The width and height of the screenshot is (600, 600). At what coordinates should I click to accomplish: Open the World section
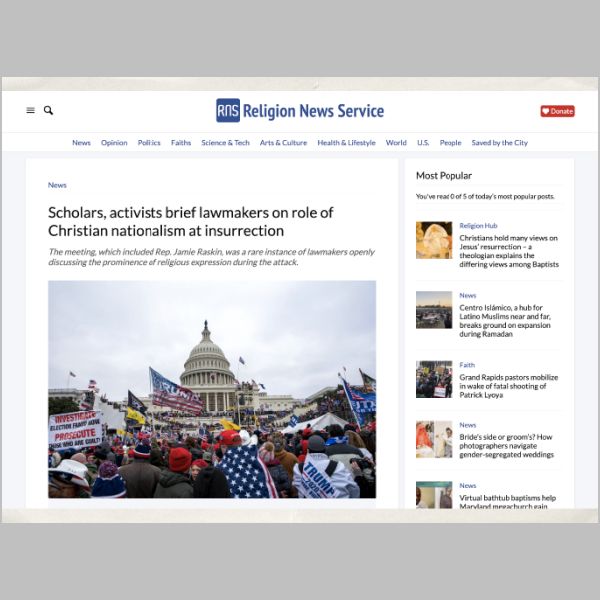(x=396, y=143)
